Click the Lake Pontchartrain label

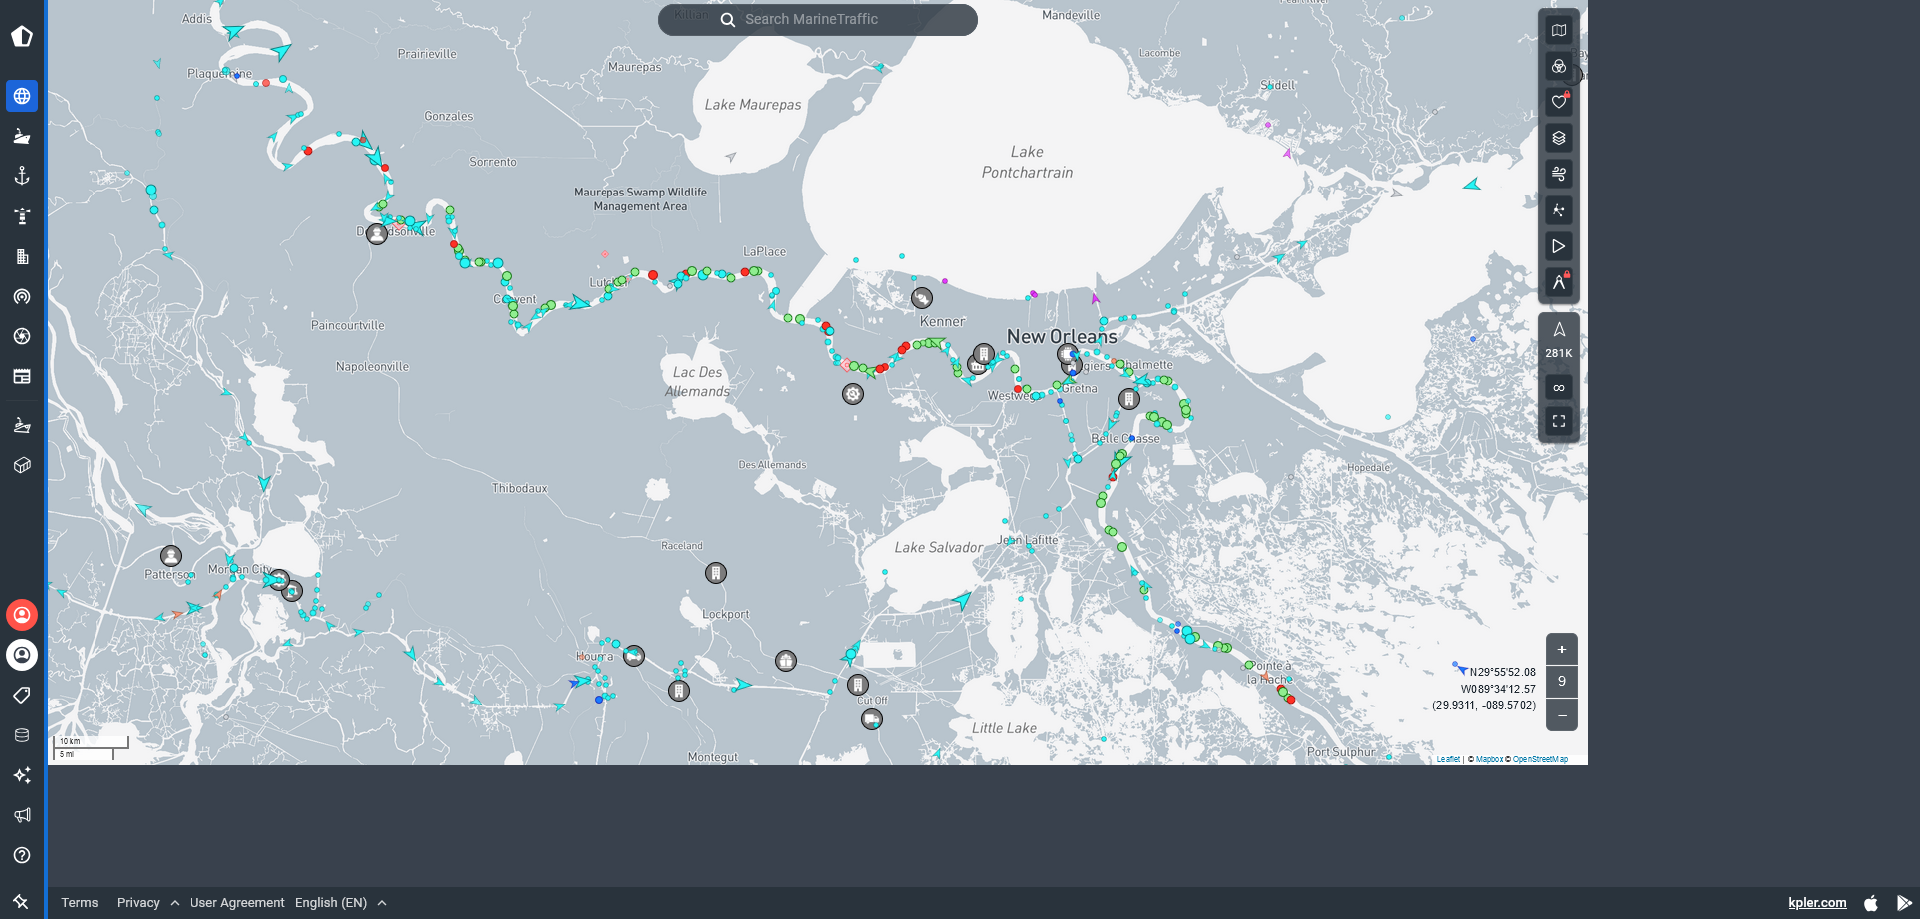(1027, 162)
